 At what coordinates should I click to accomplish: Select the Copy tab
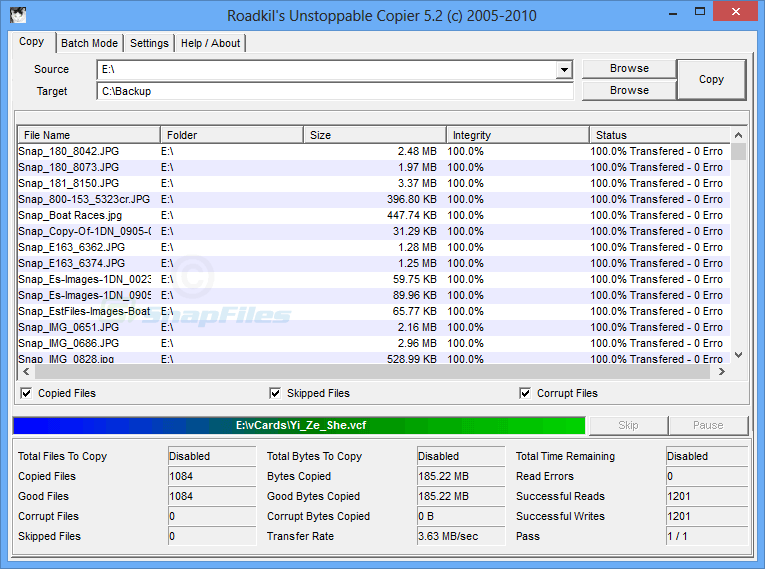click(32, 42)
